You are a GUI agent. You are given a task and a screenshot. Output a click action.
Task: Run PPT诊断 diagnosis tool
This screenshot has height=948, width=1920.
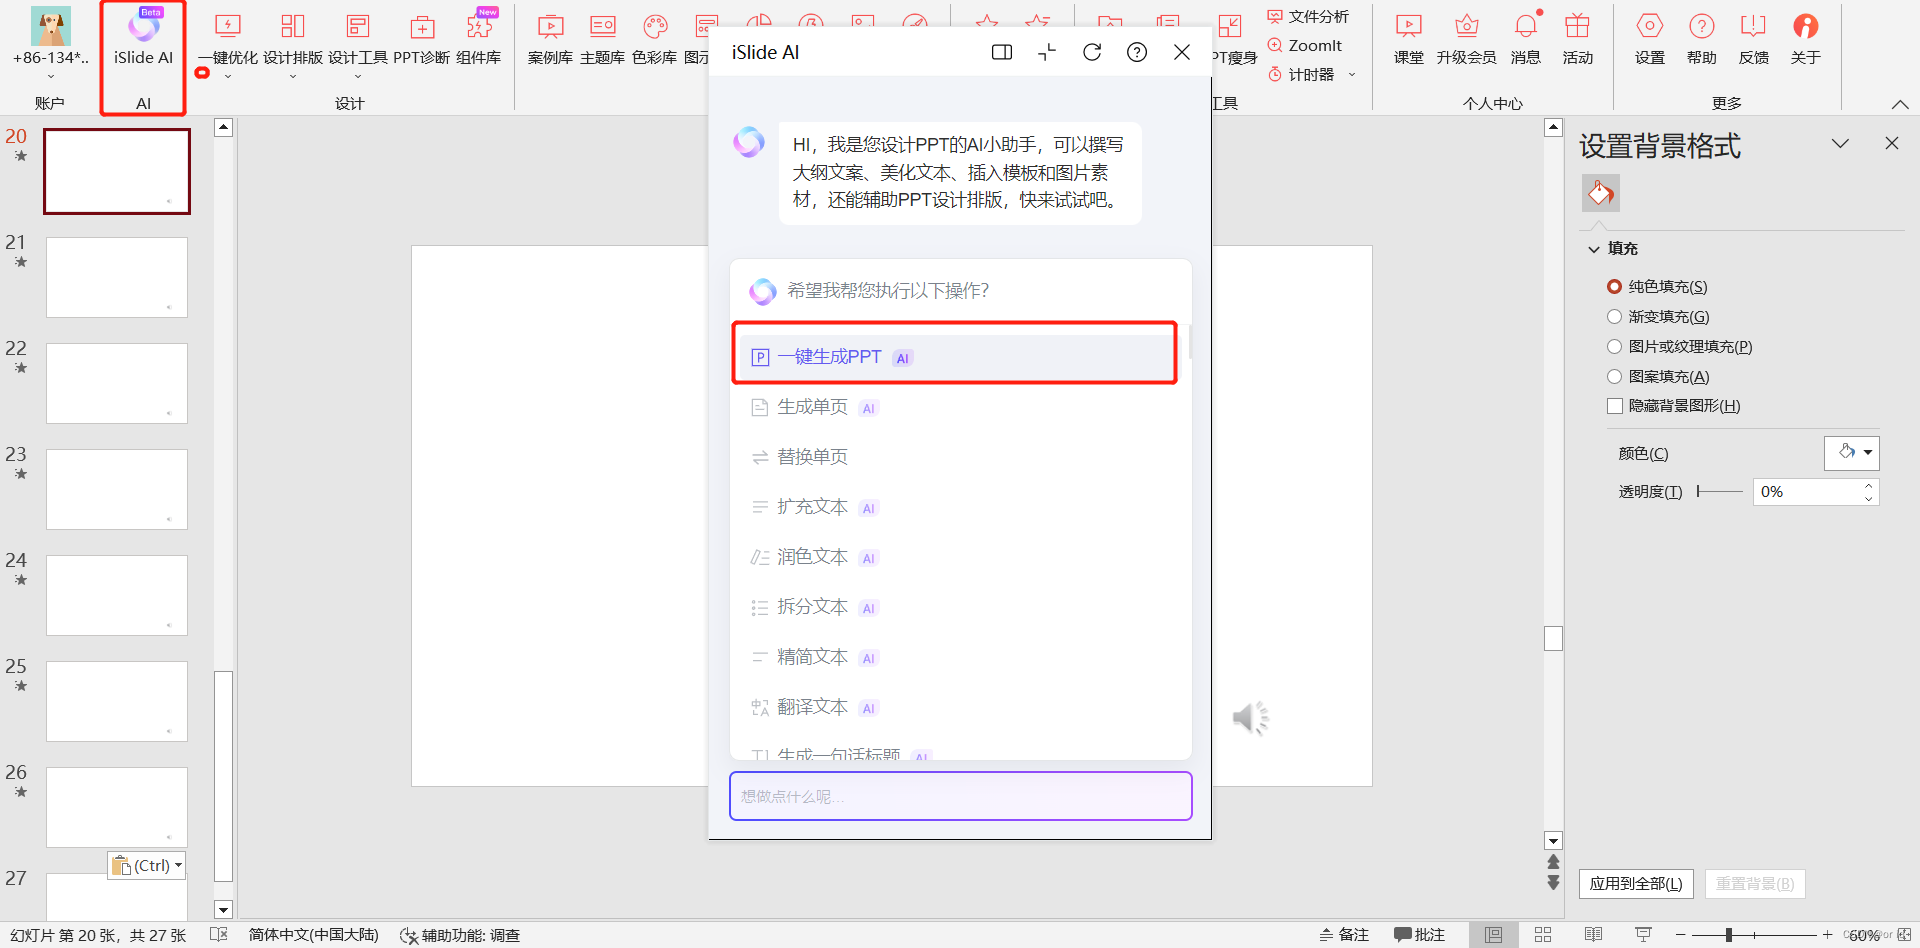click(422, 40)
